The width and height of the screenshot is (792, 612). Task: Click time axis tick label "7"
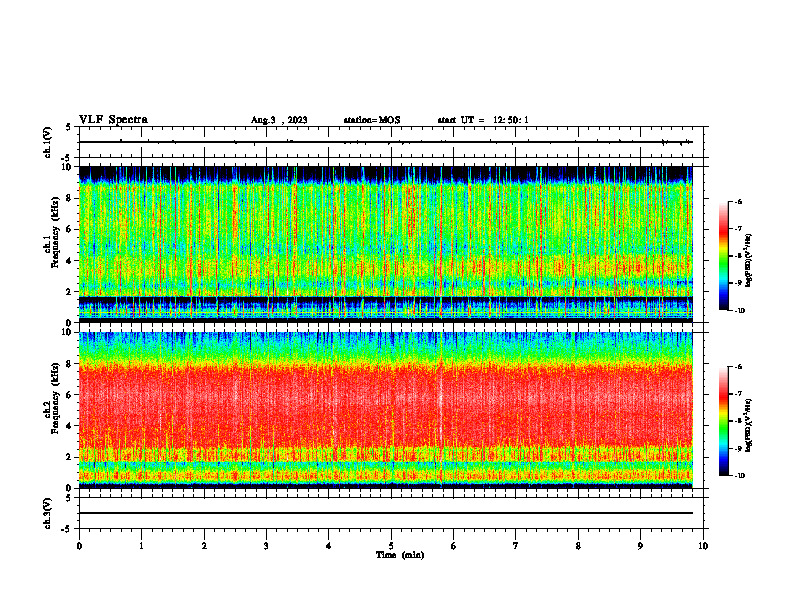pos(516,546)
